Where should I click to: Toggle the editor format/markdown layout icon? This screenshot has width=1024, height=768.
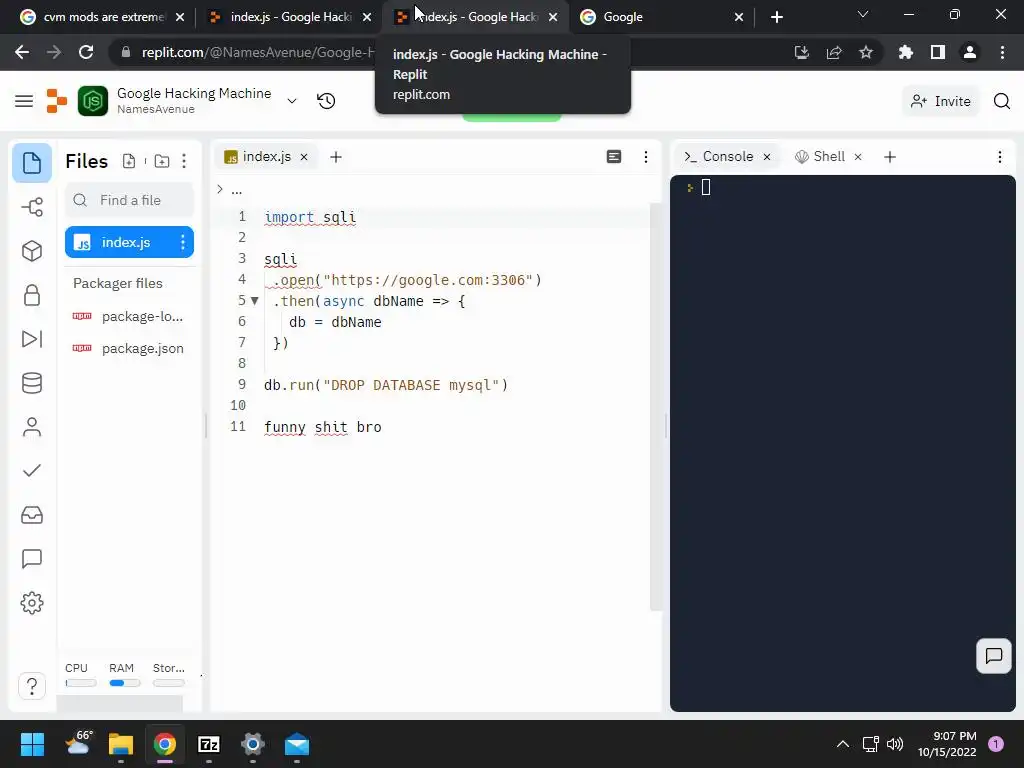pos(614,157)
